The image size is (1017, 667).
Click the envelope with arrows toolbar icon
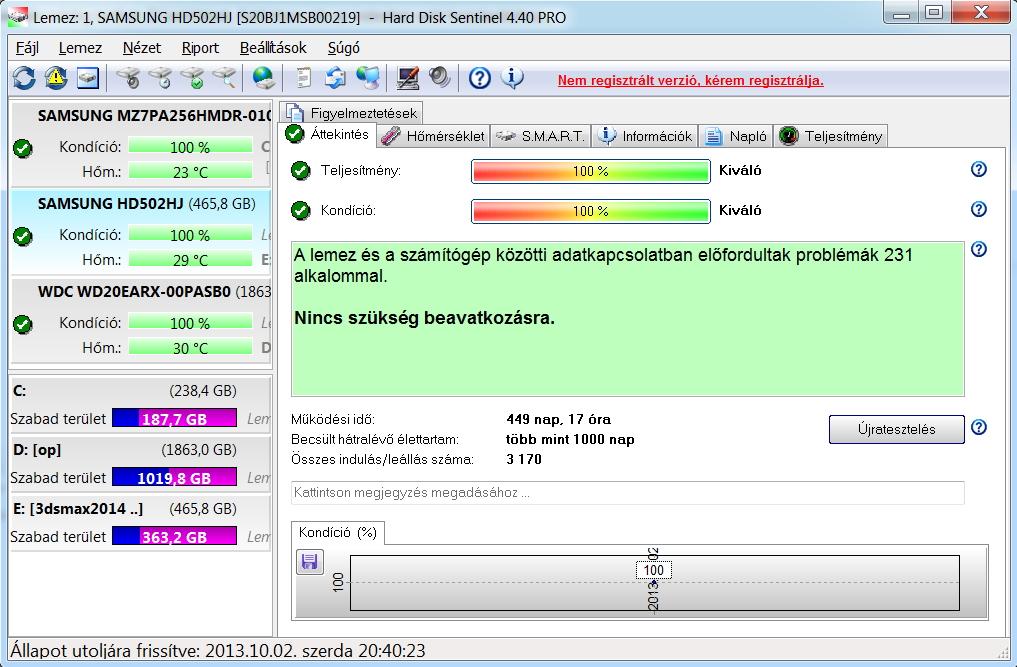(x=335, y=78)
